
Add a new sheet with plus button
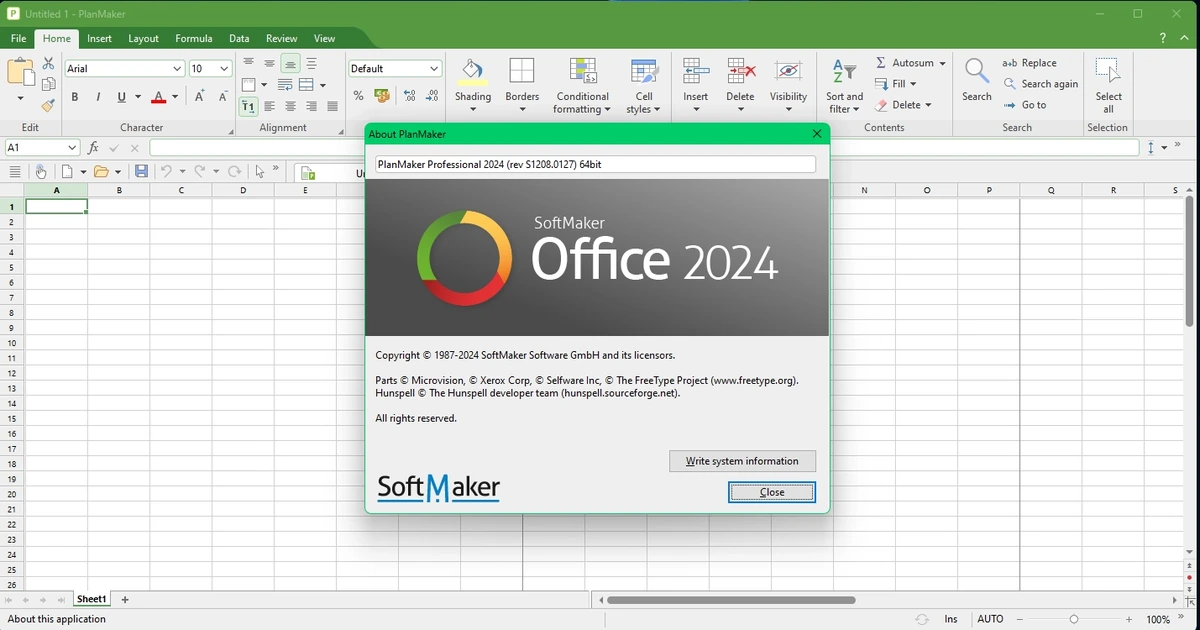pos(125,599)
